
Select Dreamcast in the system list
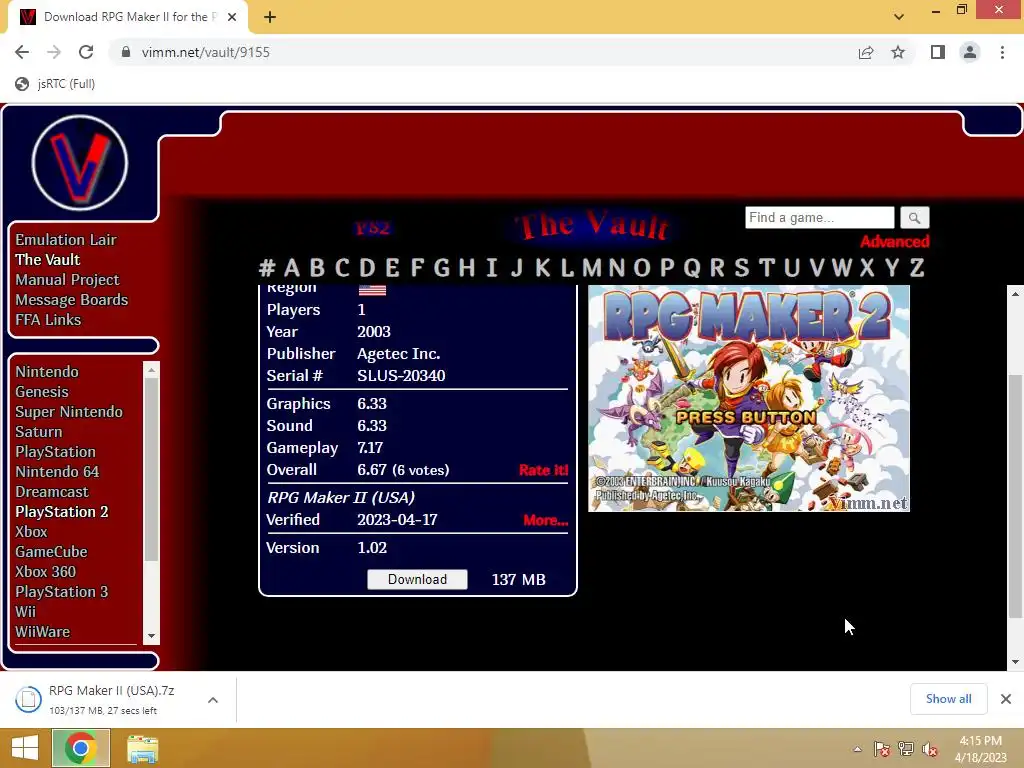tap(52, 492)
